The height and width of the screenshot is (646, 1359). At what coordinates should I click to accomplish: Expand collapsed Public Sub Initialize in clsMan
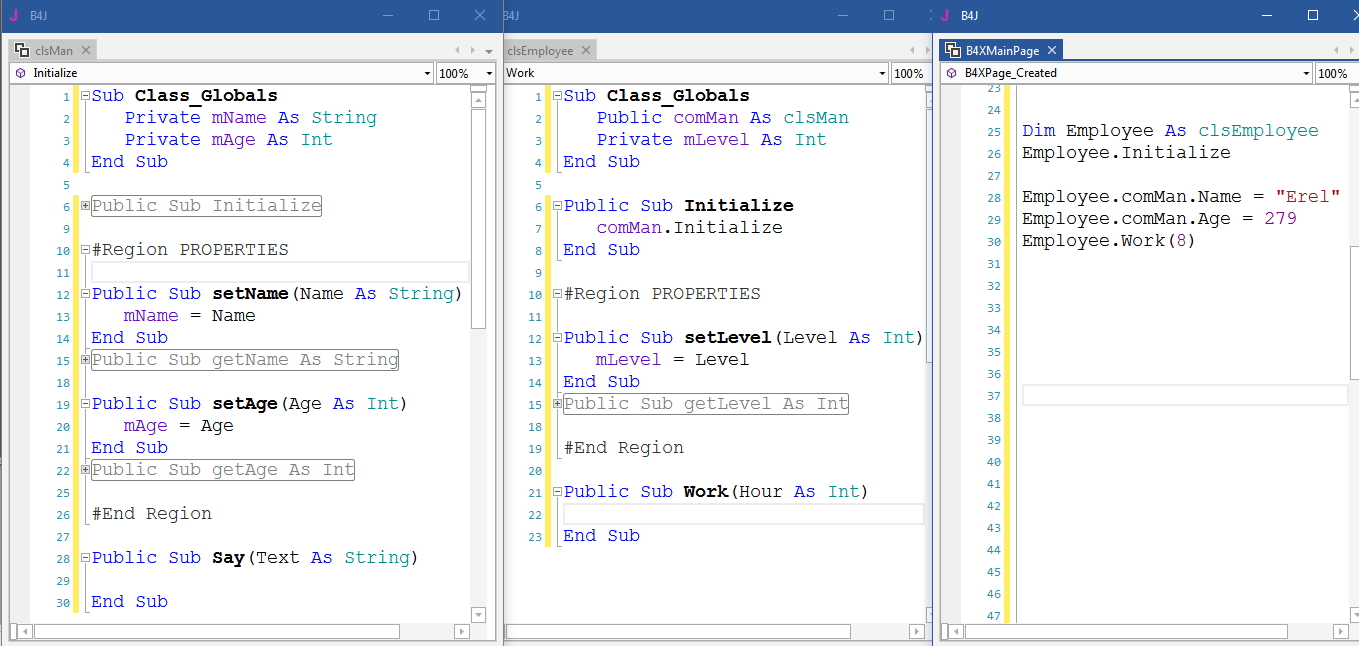[85, 206]
